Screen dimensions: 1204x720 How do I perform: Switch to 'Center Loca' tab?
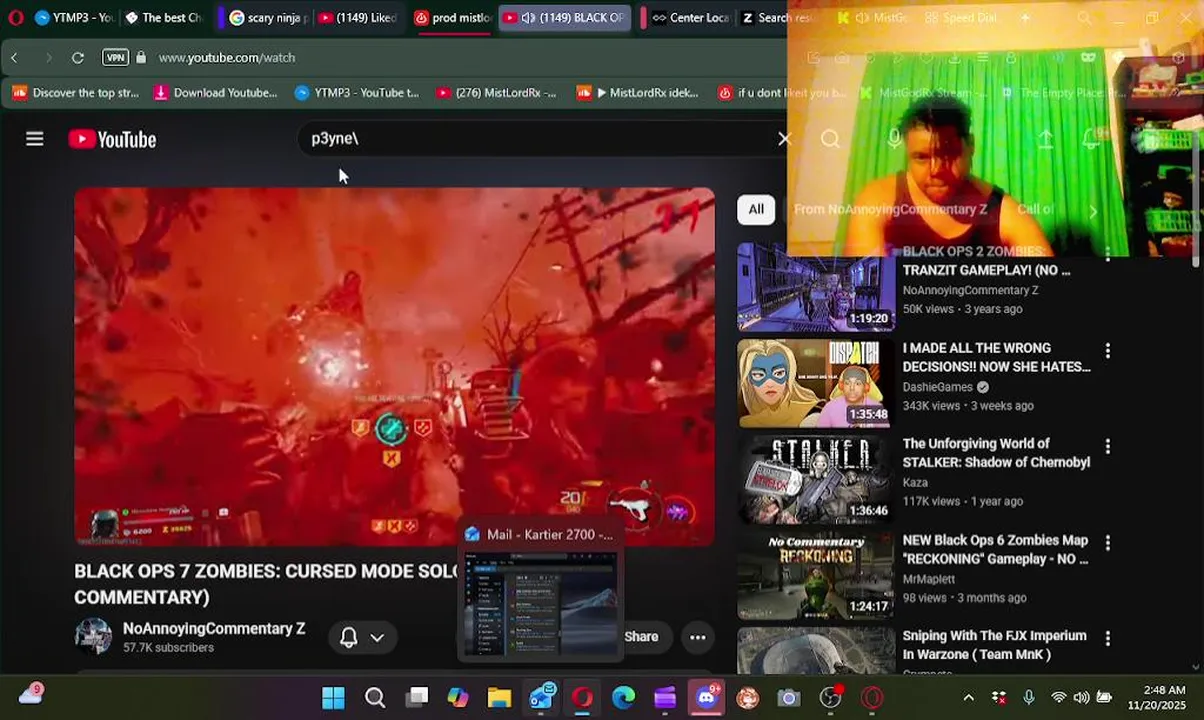coord(690,18)
